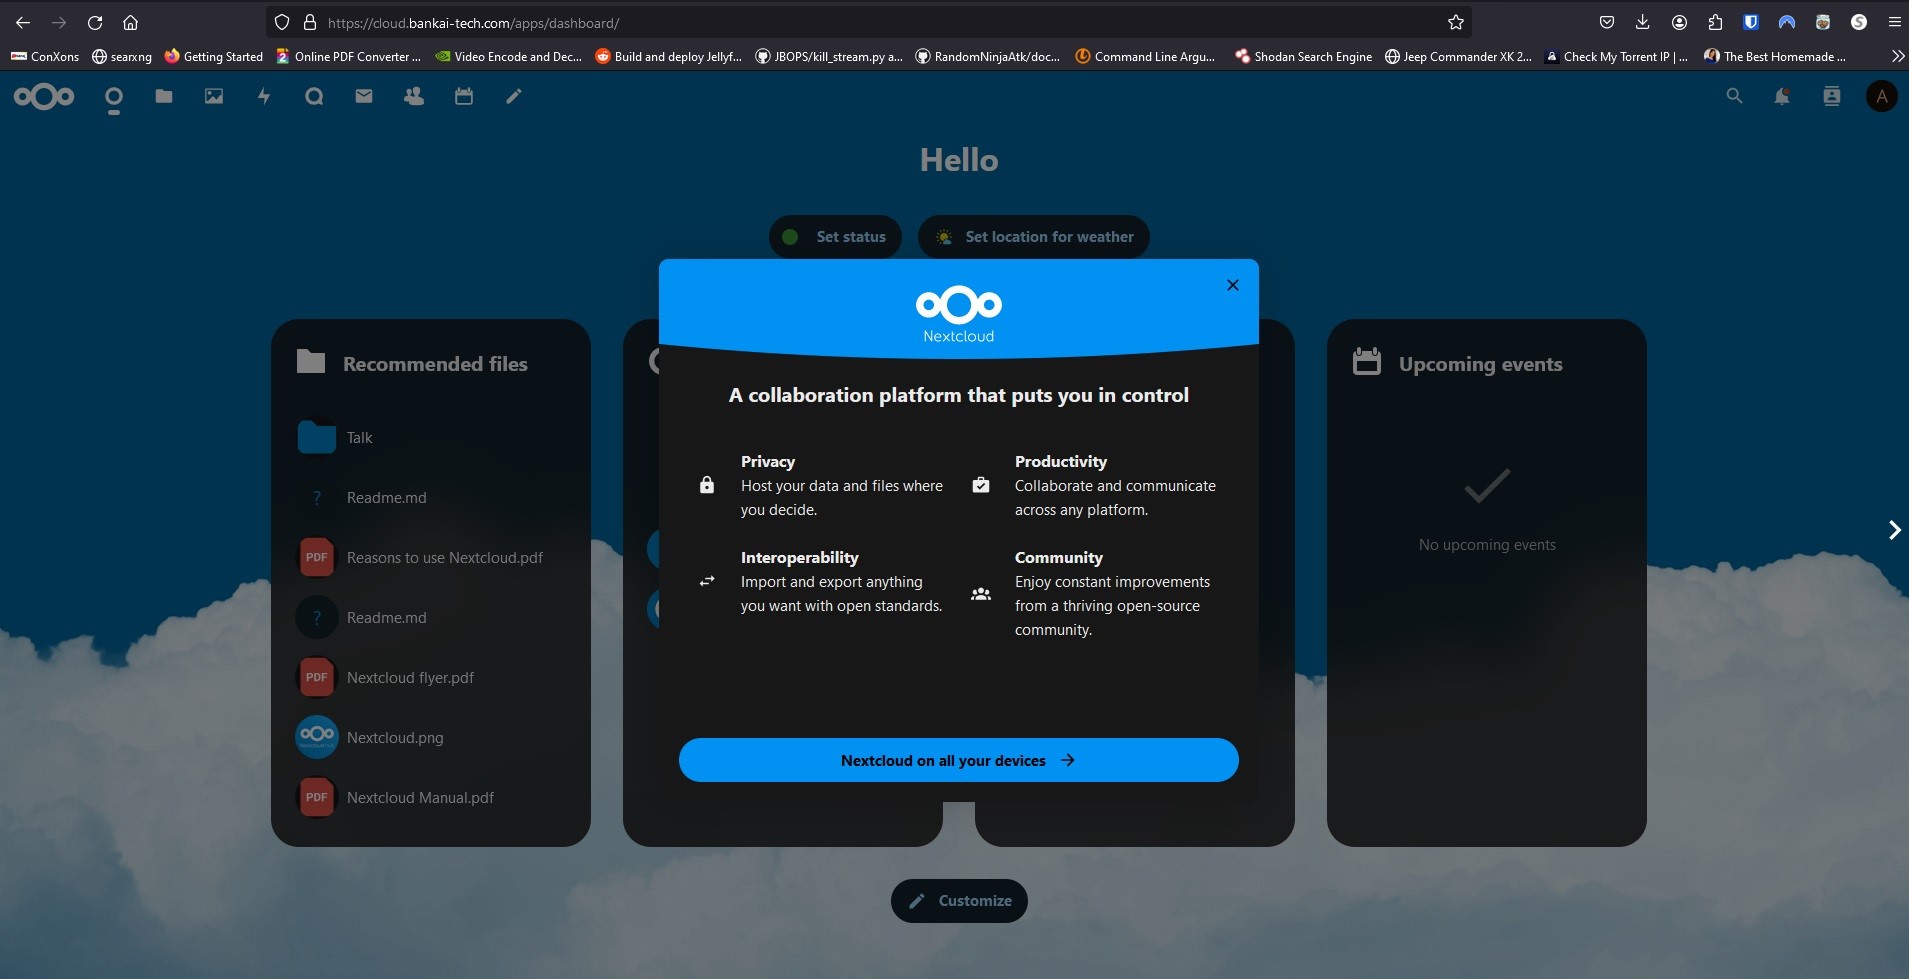Viewport: 1909px width, 979px height.
Task: Open the profile avatar menu
Action: [1880, 96]
